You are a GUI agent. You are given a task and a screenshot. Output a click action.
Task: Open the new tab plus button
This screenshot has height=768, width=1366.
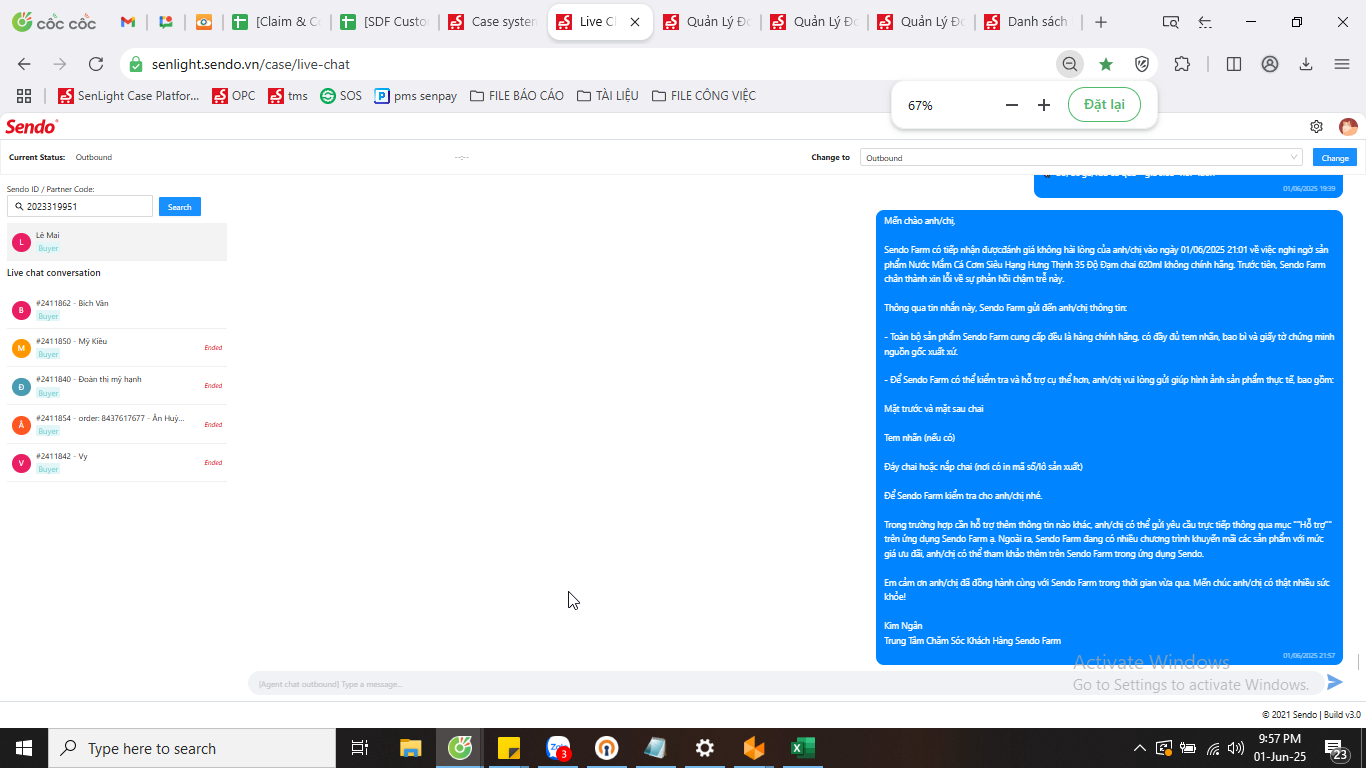click(1101, 22)
